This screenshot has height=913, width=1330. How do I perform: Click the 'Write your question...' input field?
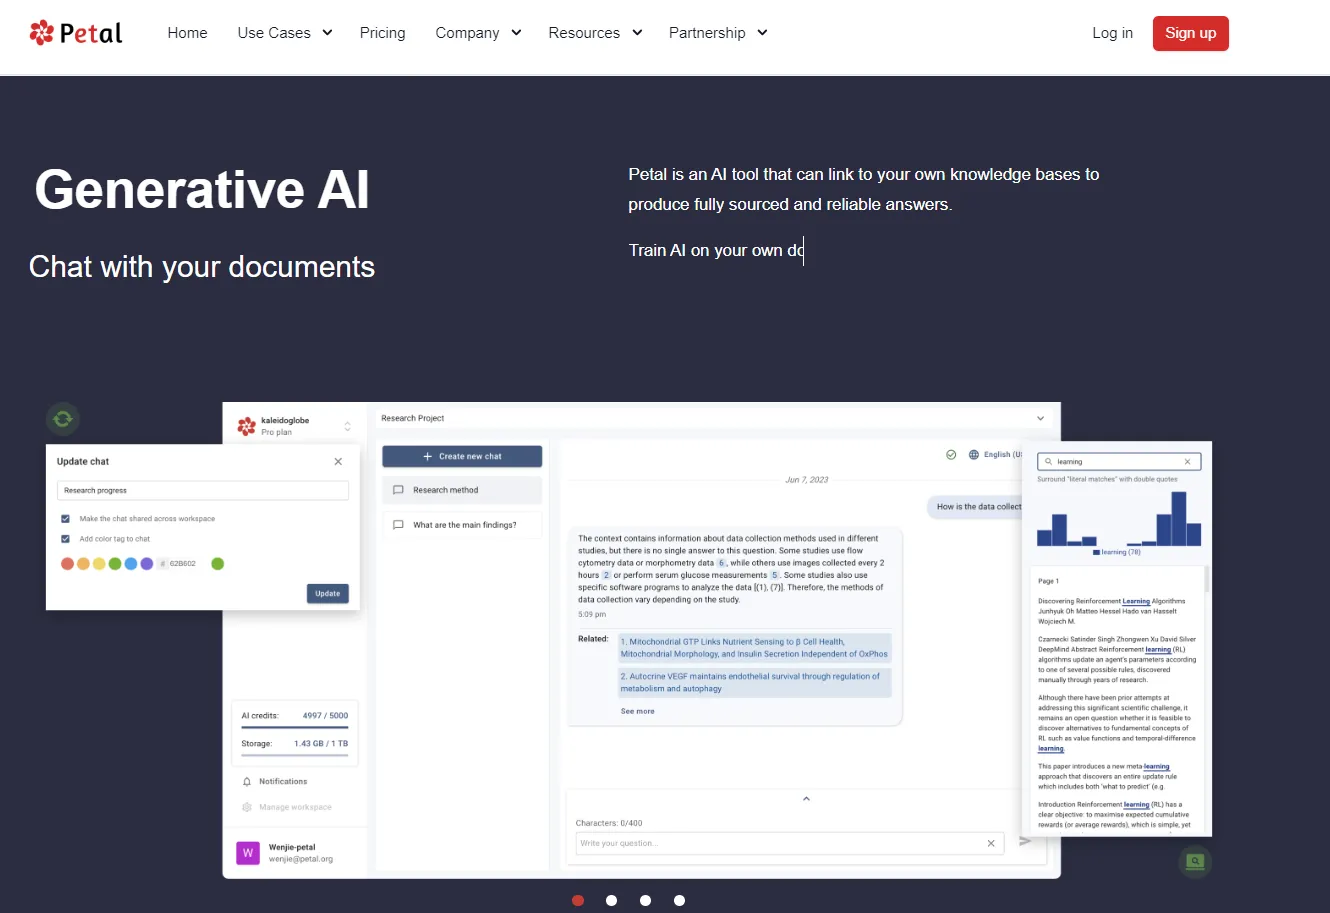791,843
